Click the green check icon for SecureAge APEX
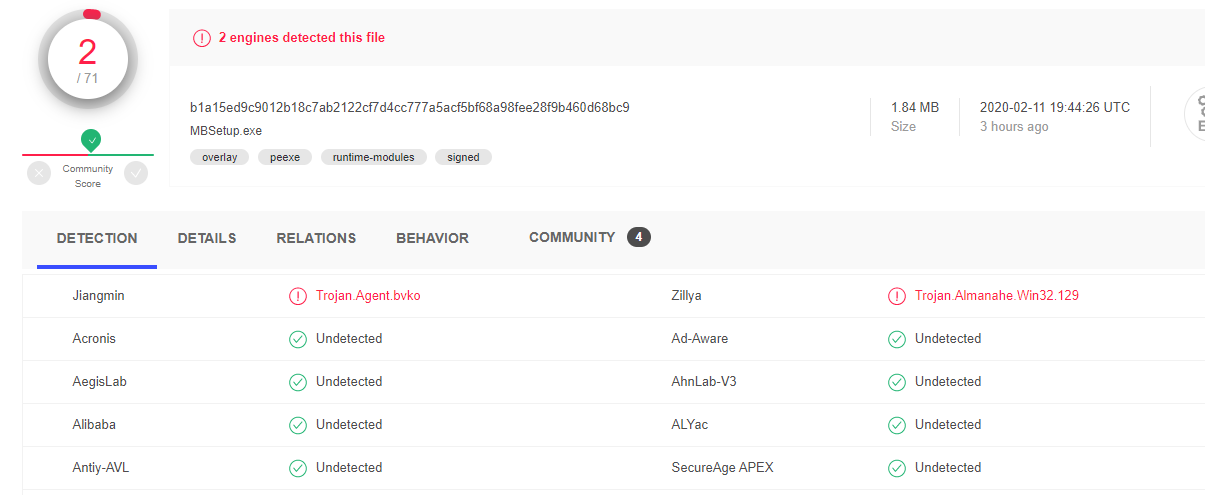1205x495 pixels. click(x=897, y=468)
